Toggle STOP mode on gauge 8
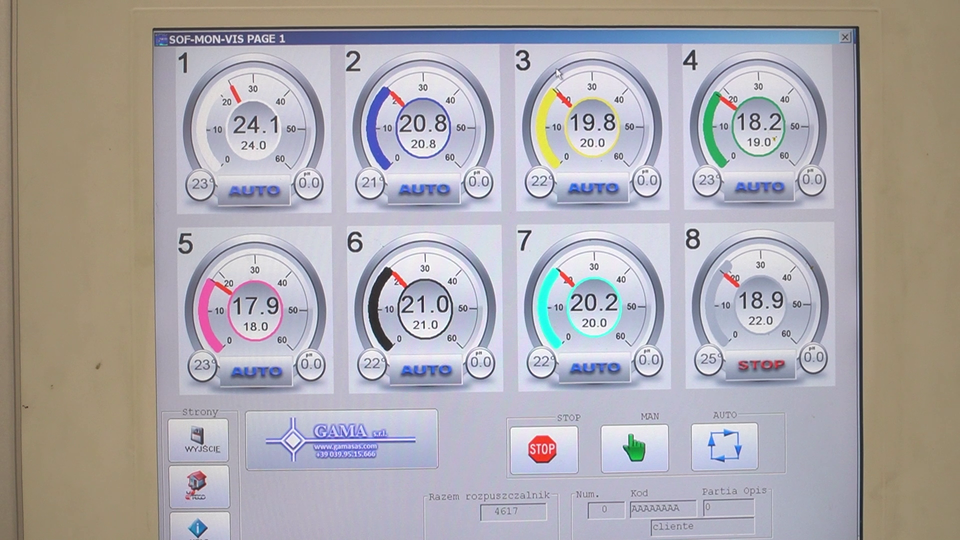The image size is (960, 540). (x=760, y=365)
